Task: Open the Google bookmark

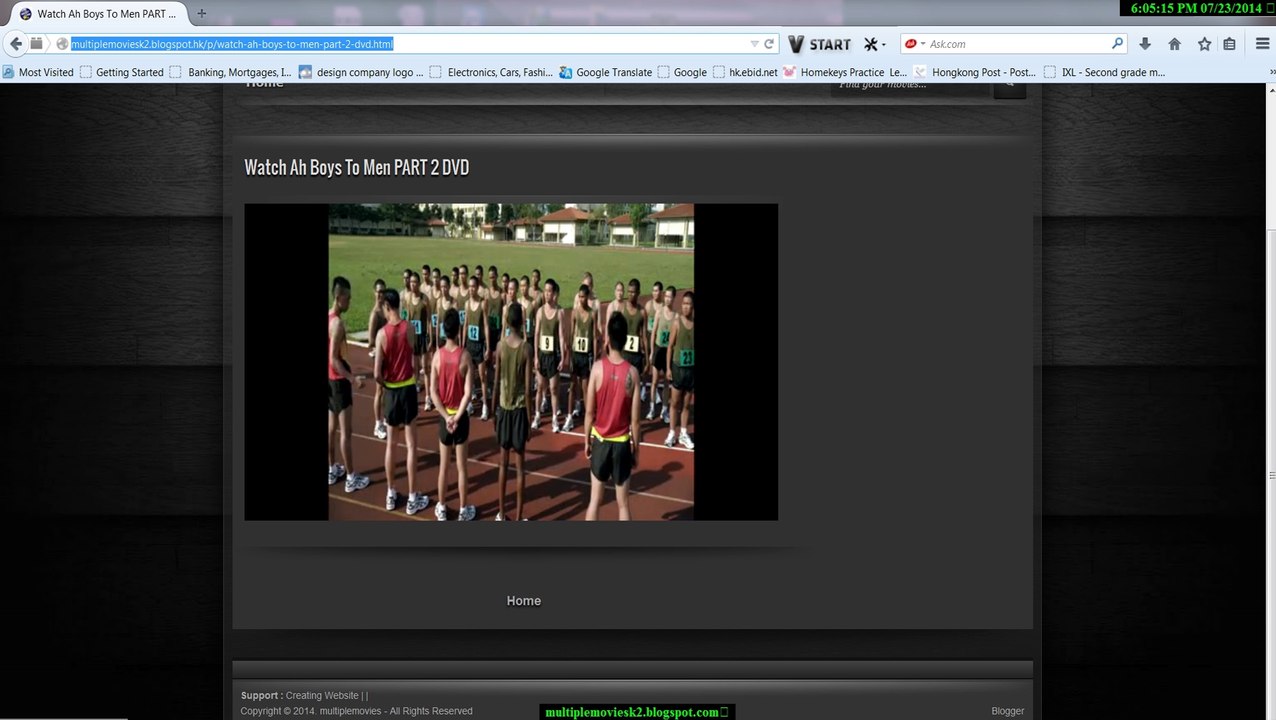Action: click(x=682, y=72)
